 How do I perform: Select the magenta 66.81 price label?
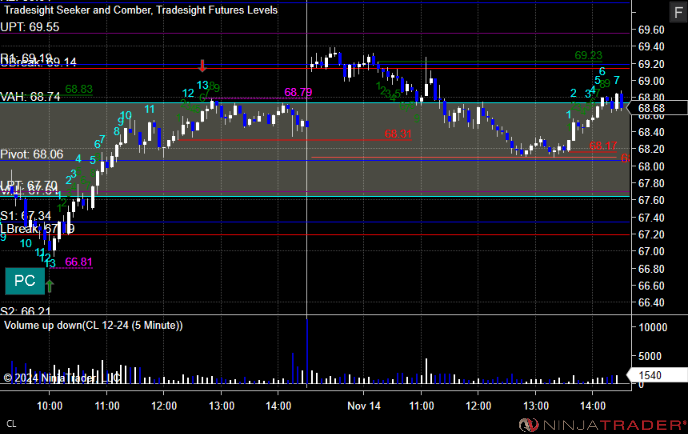pyautogui.click(x=79, y=262)
